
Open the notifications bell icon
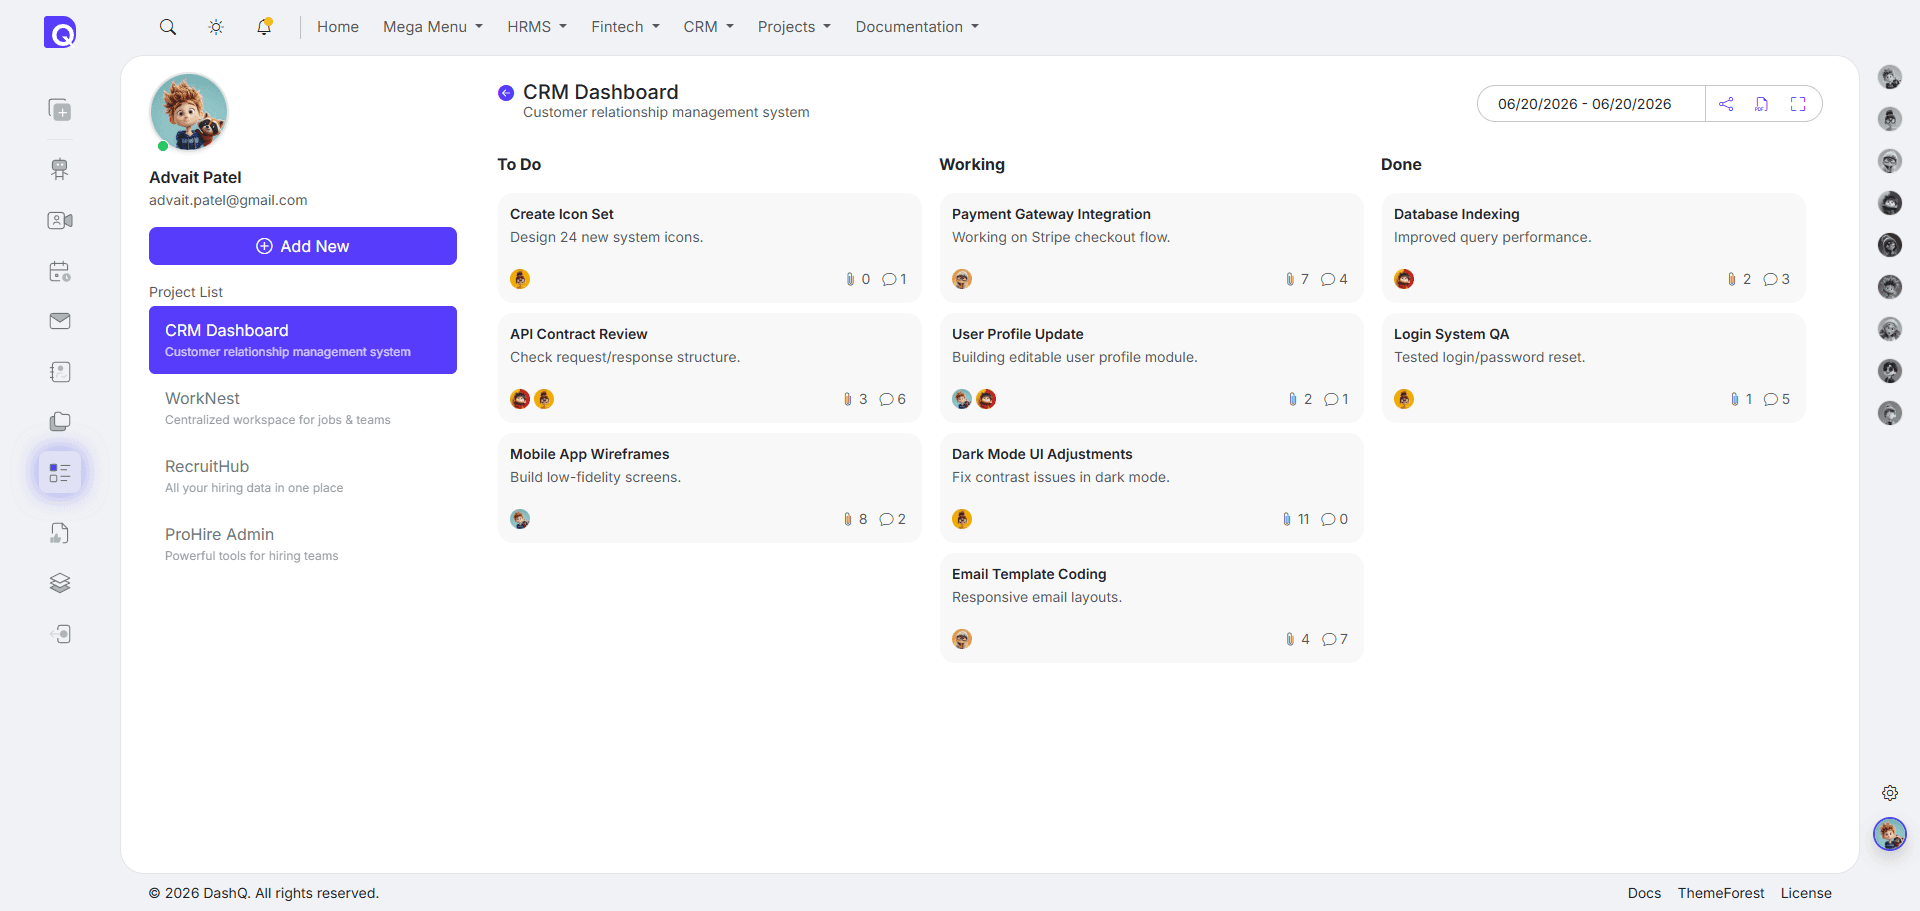[264, 27]
